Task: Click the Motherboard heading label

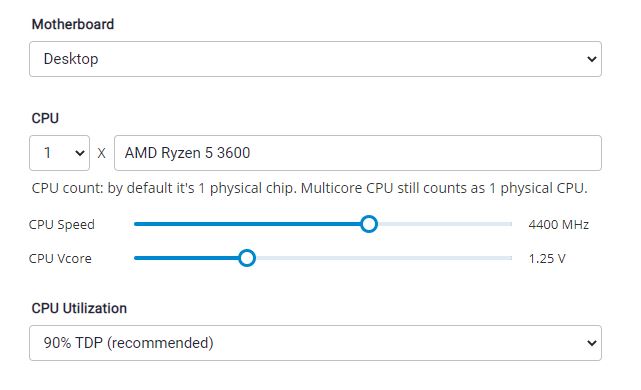Action: coord(73,24)
